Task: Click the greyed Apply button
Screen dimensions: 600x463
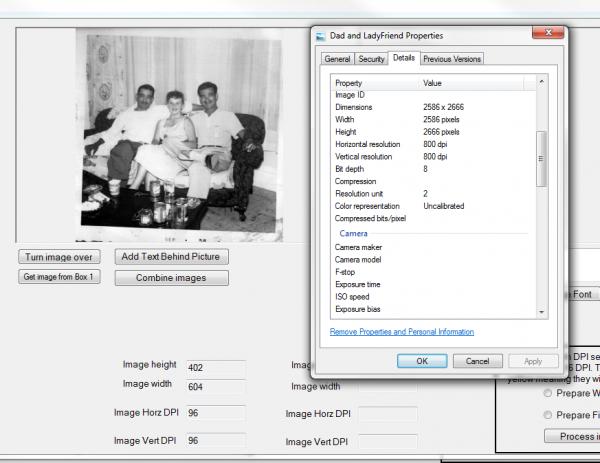Action: [533, 361]
